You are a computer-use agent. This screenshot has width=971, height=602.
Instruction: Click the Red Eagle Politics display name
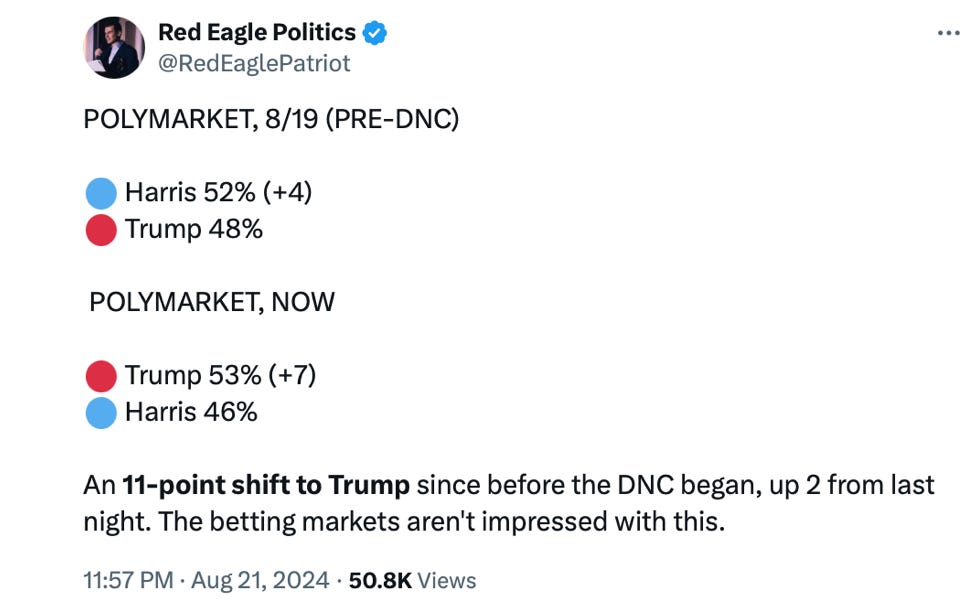[x=257, y=33]
